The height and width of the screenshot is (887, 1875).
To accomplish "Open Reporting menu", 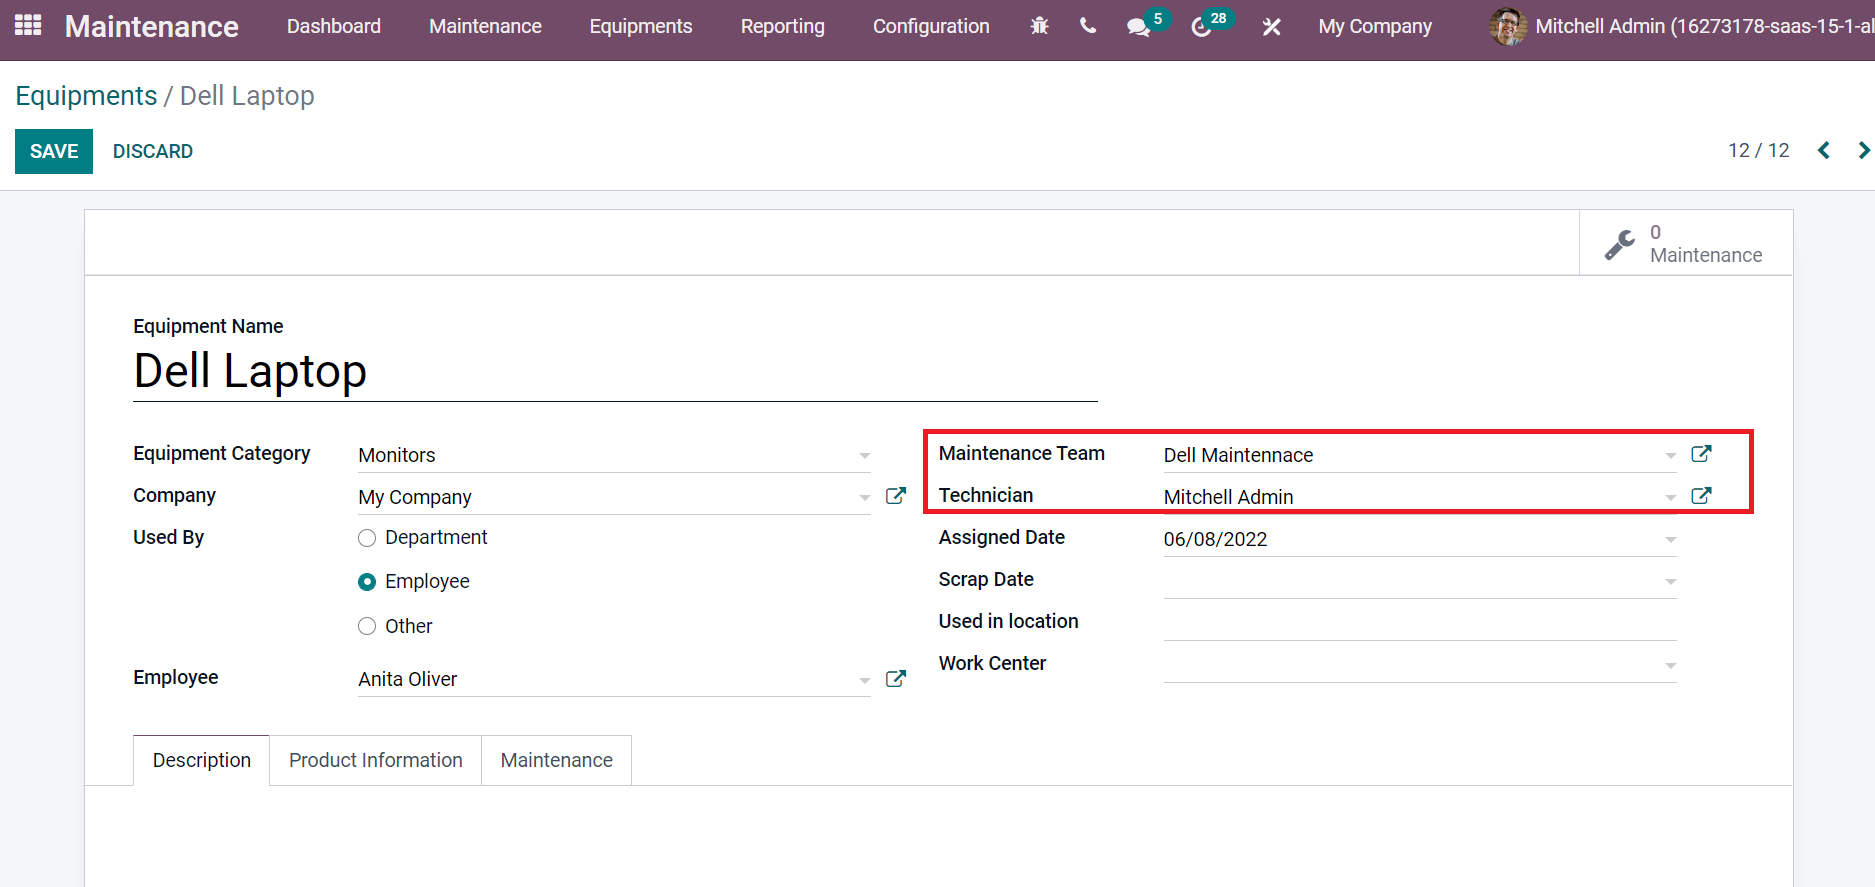I will tap(783, 27).
